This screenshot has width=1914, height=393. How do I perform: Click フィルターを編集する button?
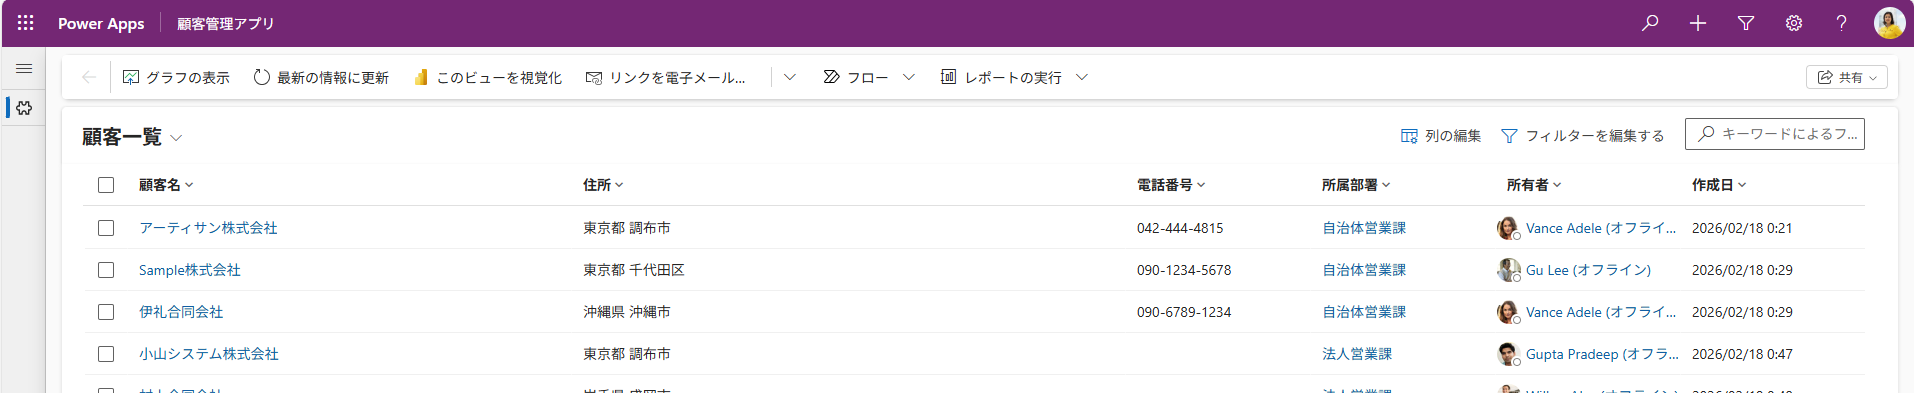coord(1583,136)
